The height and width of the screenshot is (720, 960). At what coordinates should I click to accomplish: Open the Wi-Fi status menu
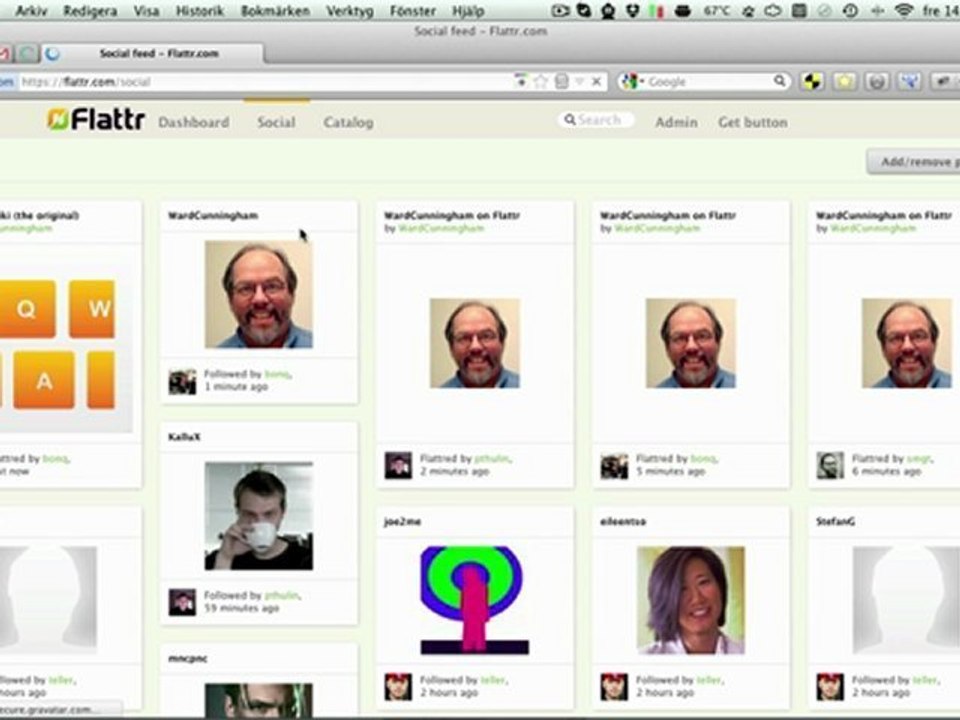(904, 10)
